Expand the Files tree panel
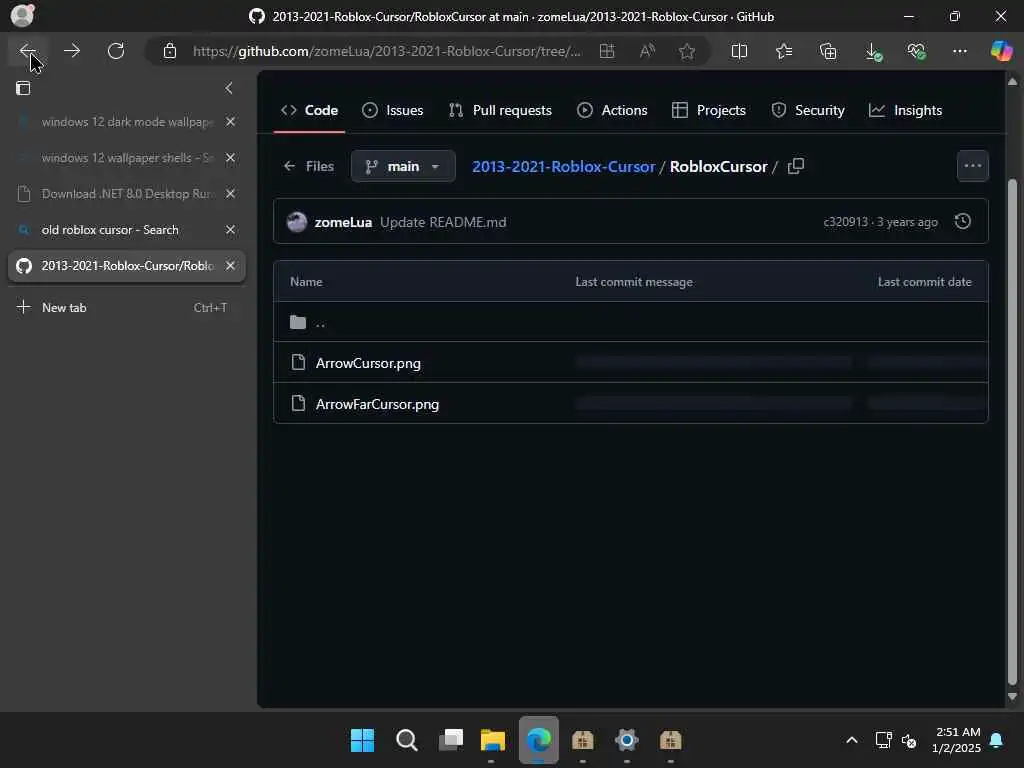The height and width of the screenshot is (768, 1024). 309,167
